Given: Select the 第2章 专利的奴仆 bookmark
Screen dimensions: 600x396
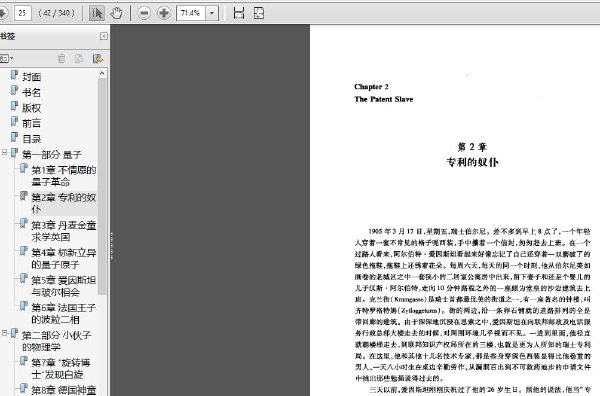Looking at the screenshot, I should click(x=64, y=203).
